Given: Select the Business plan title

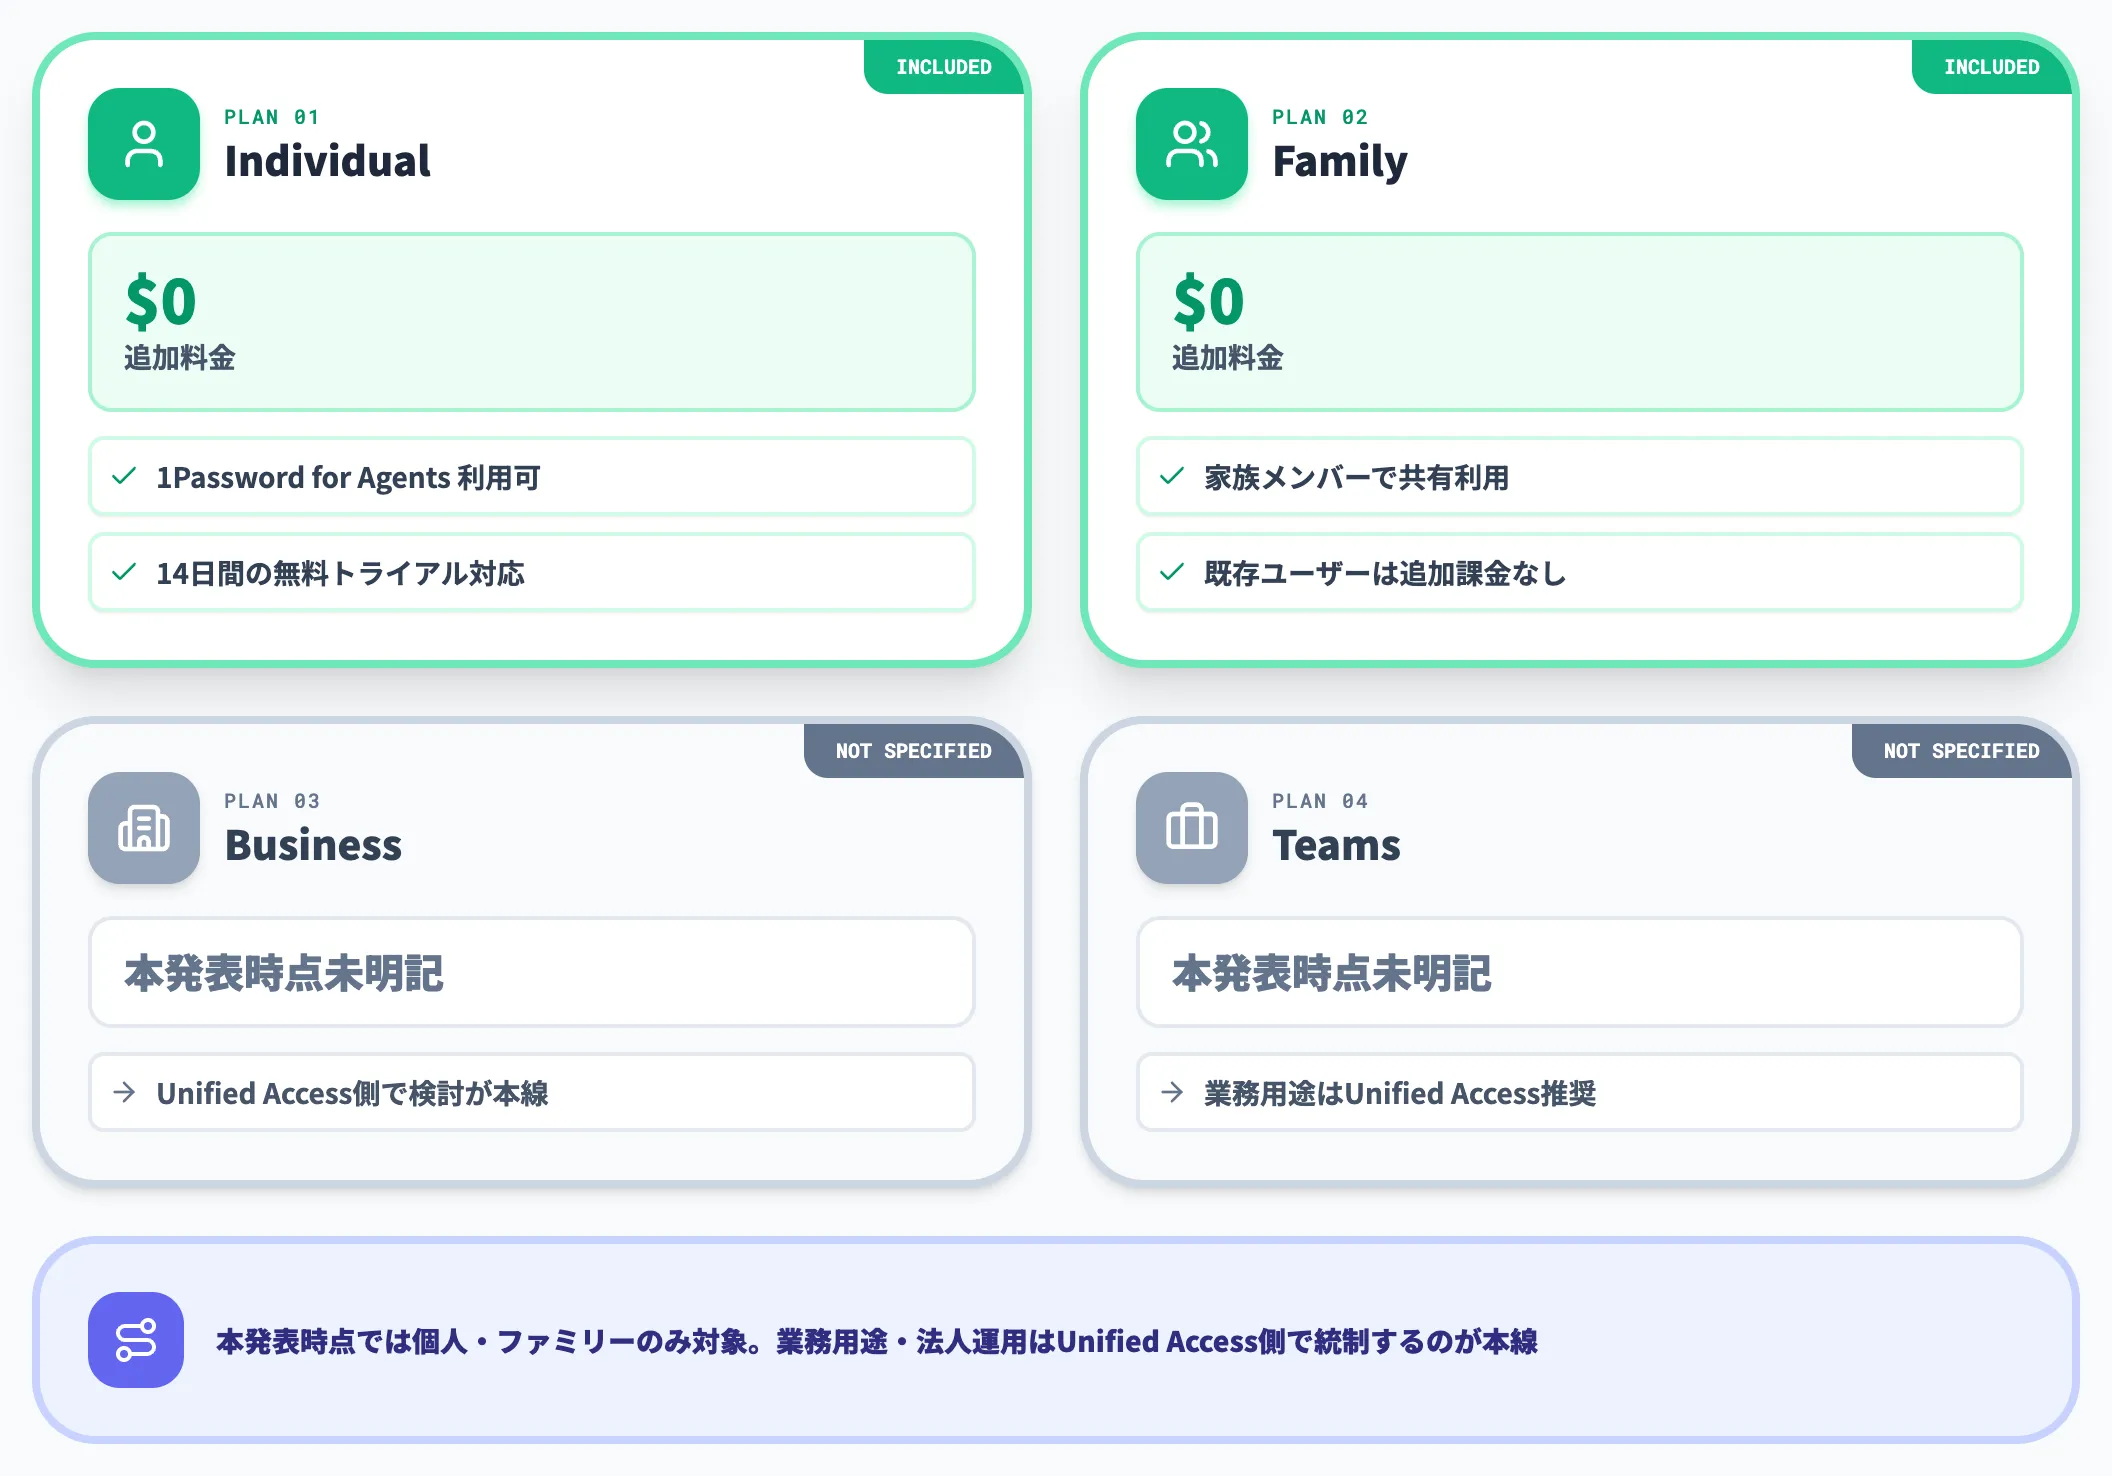Looking at the screenshot, I should pyautogui.click(x=313, y=845).
